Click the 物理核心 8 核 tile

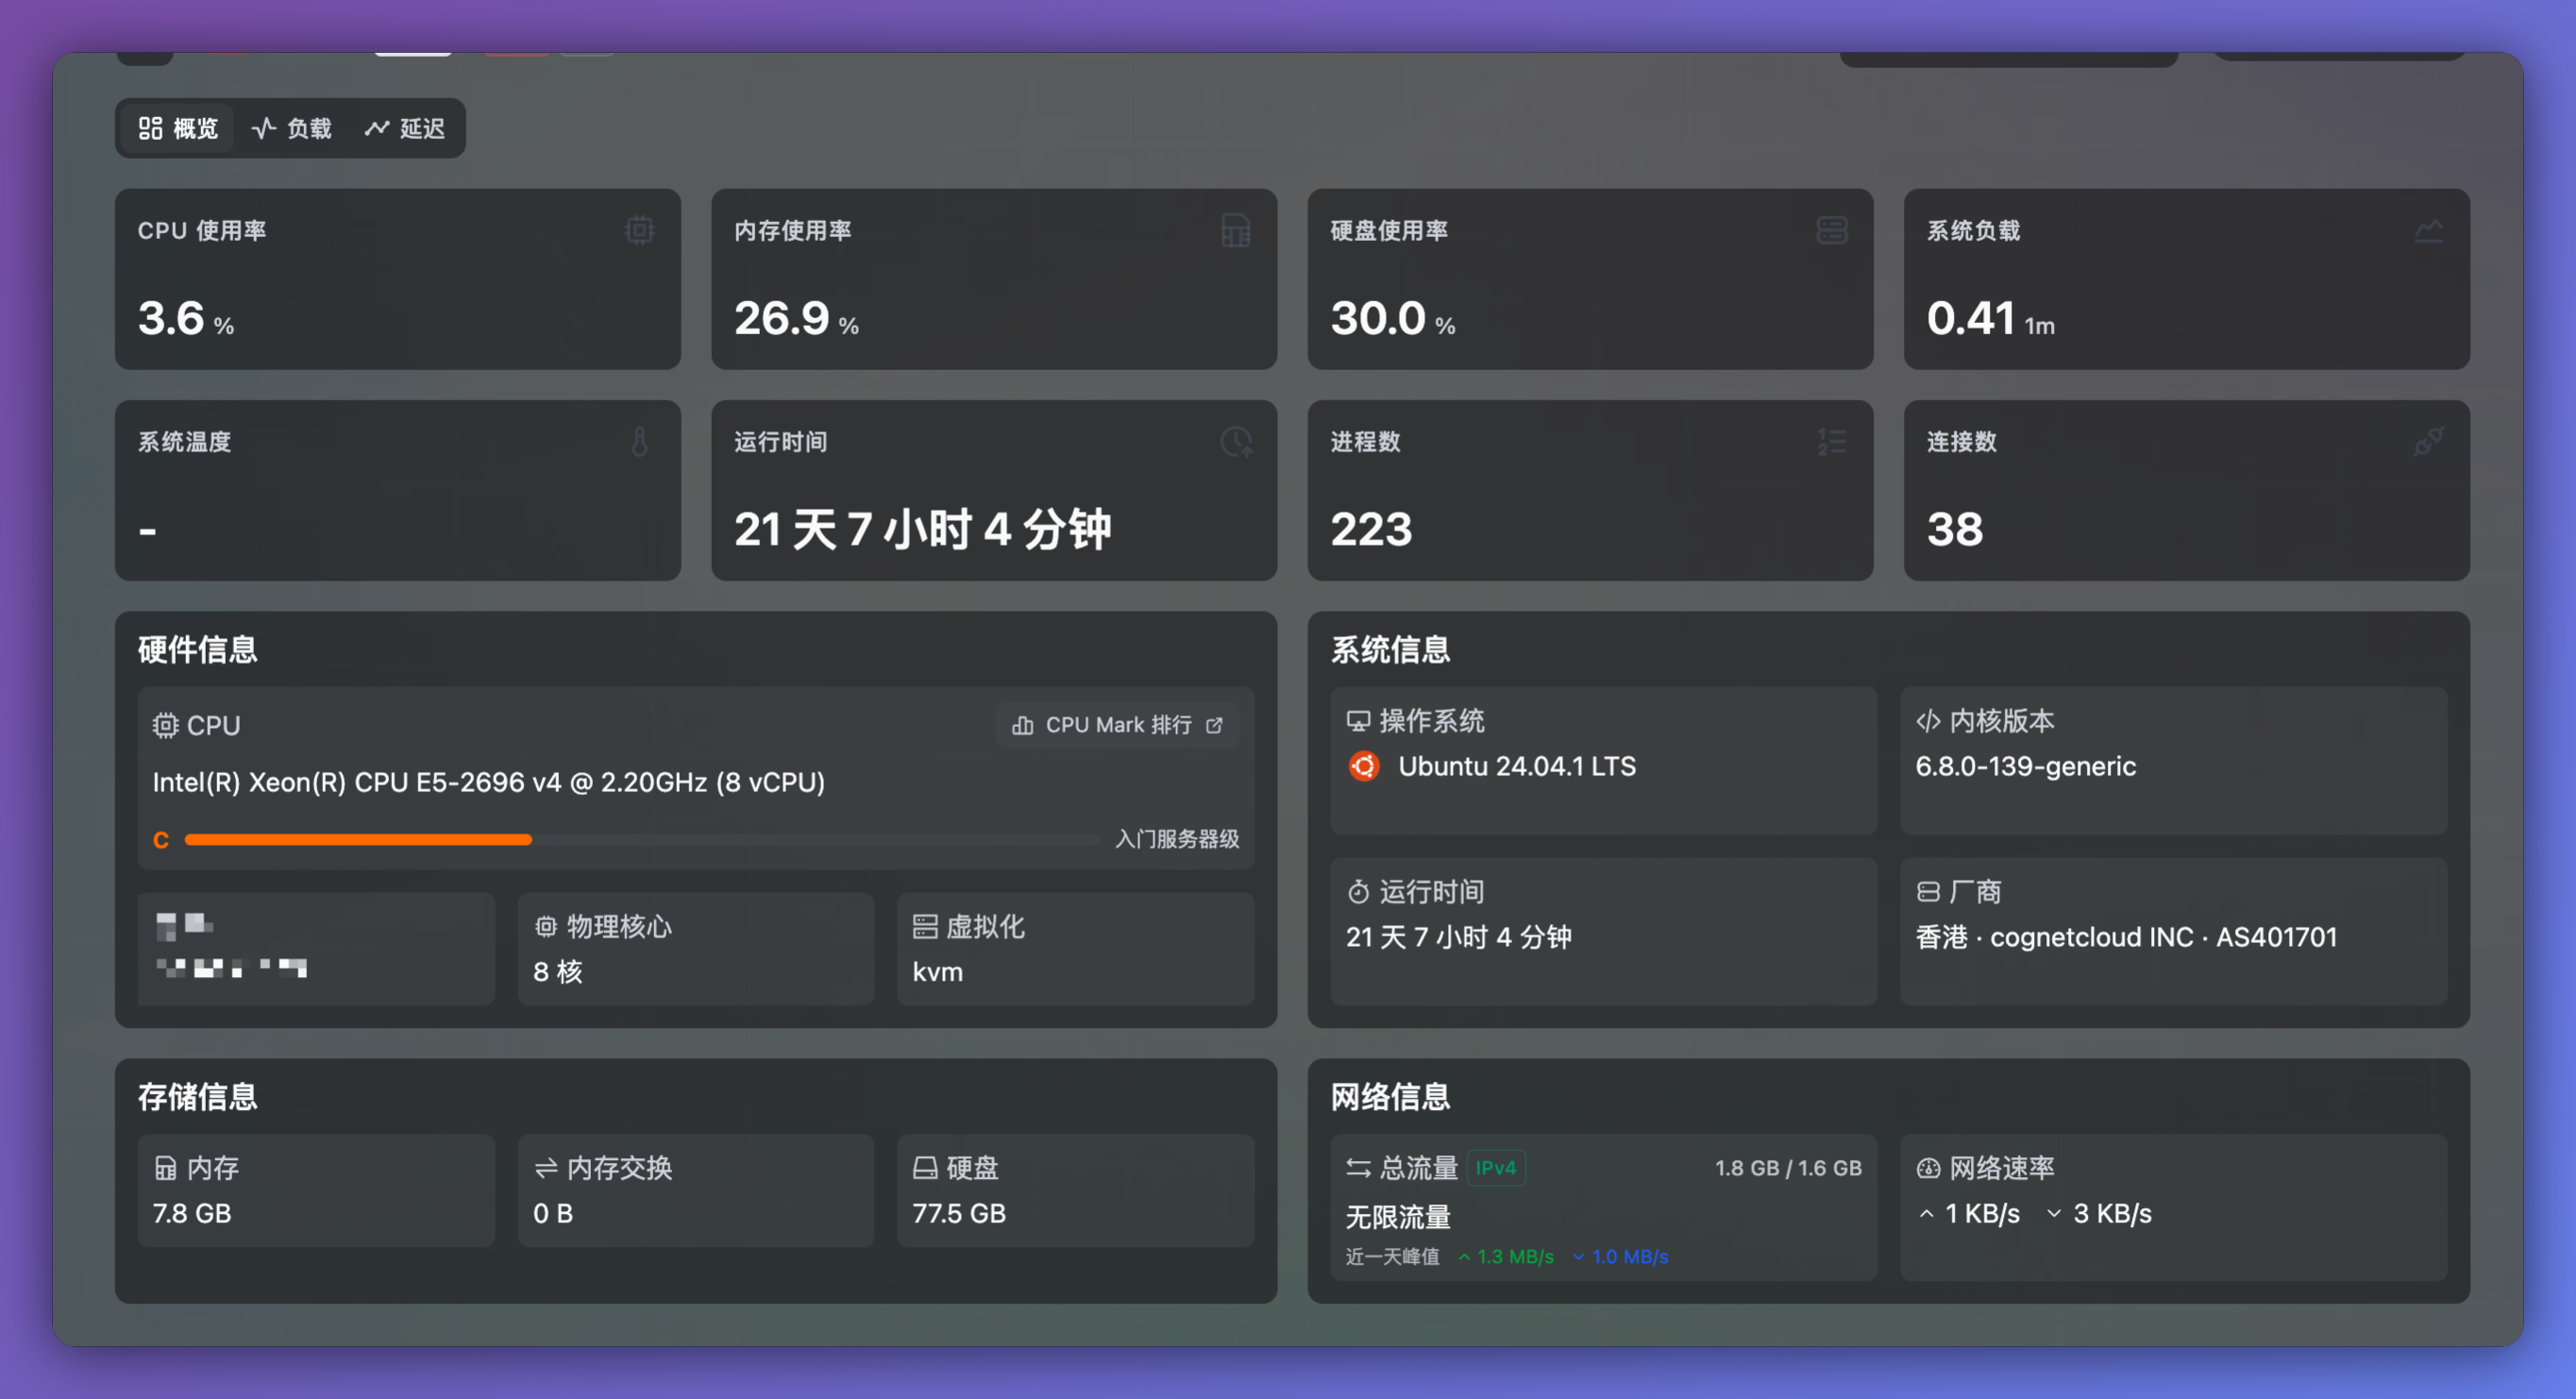tap(695, 948)
